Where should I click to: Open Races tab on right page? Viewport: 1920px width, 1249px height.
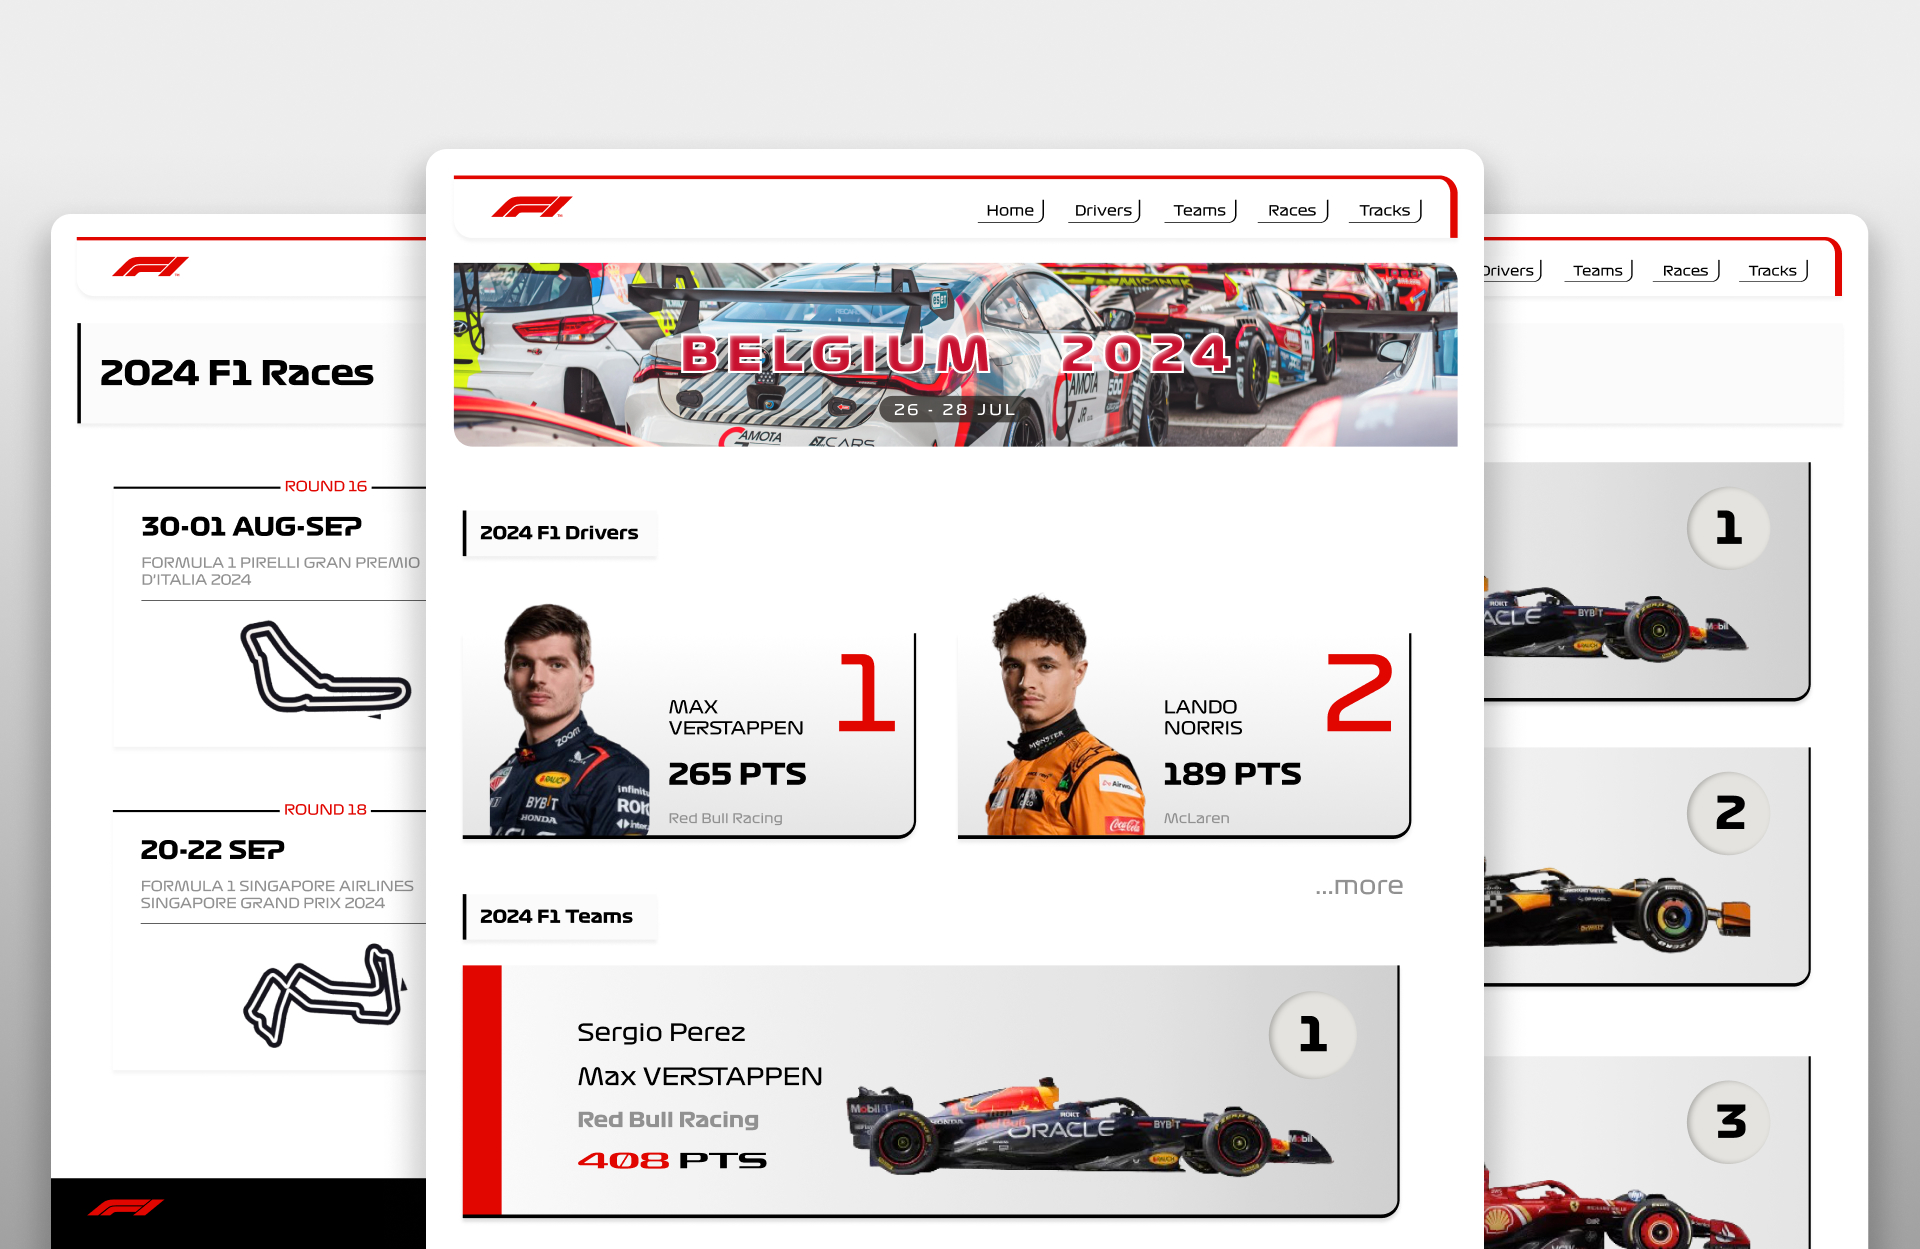tap(1685, 270)
